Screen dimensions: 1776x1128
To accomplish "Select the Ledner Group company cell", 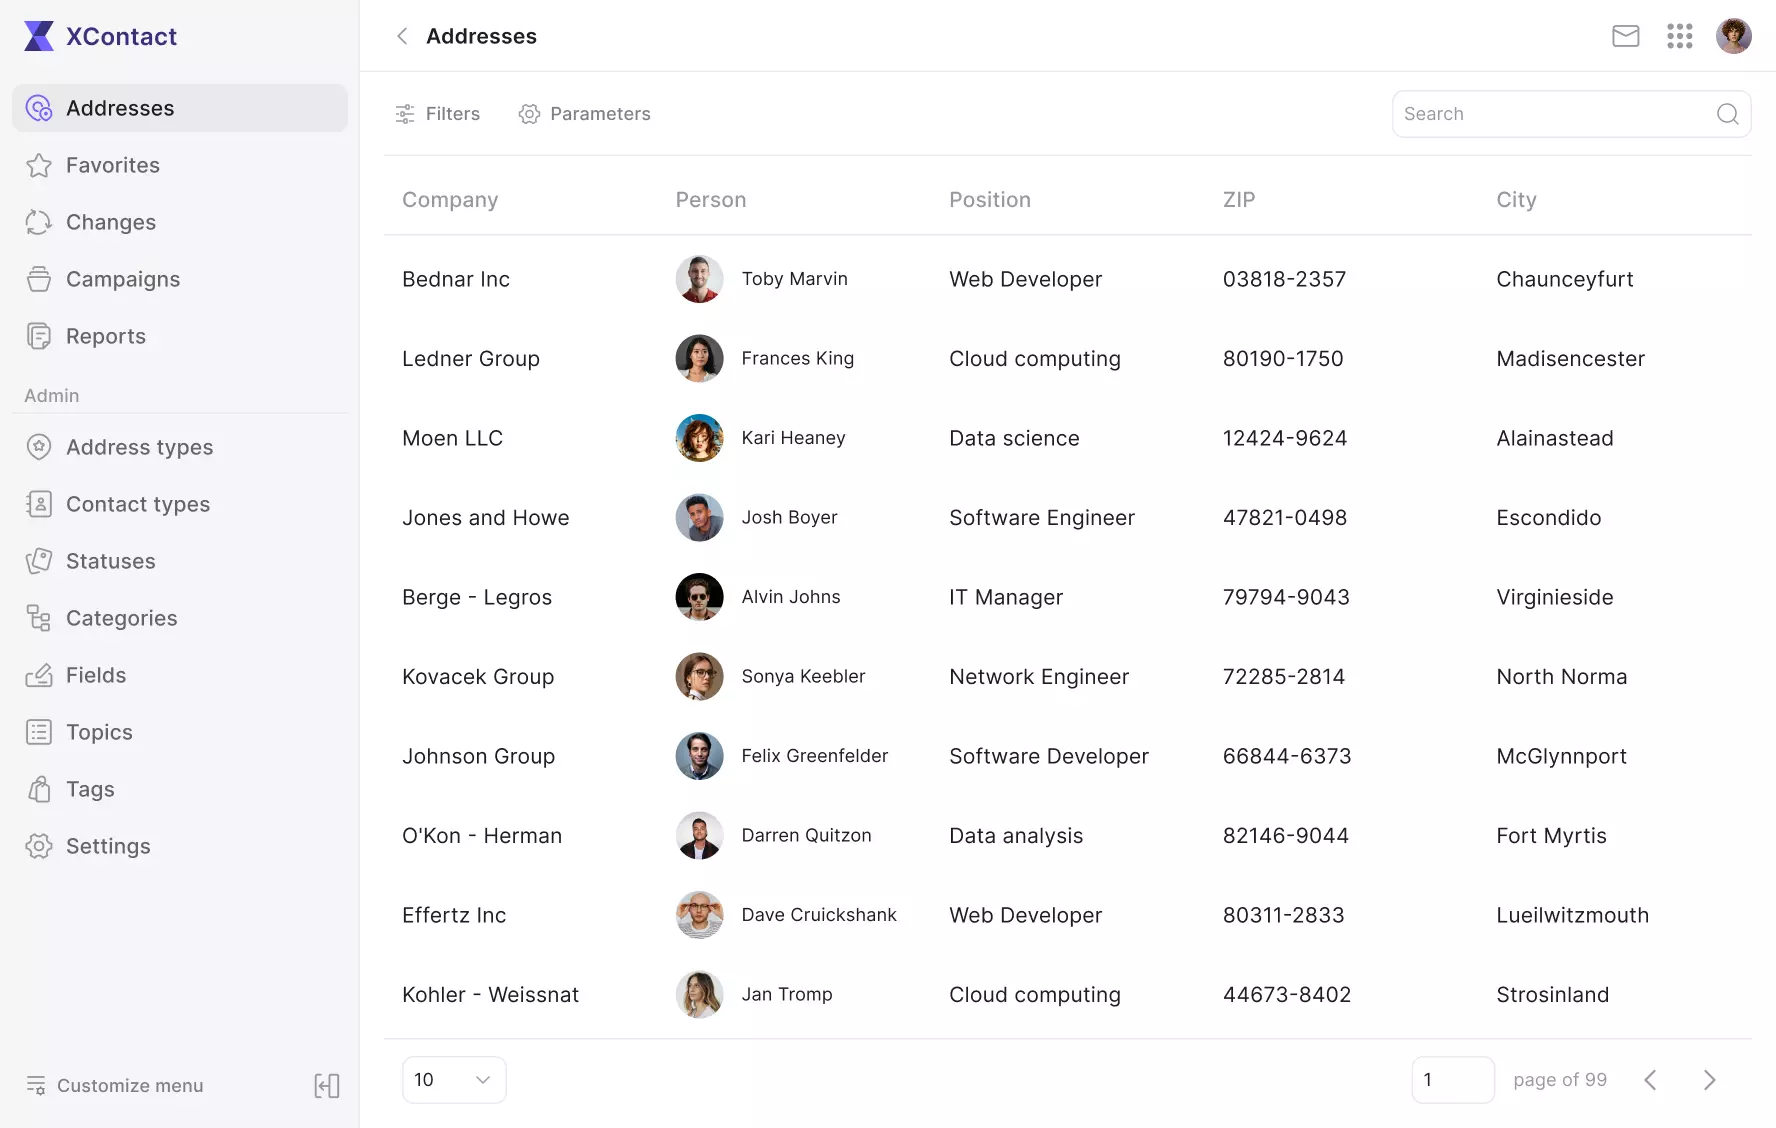I will 471,359.
